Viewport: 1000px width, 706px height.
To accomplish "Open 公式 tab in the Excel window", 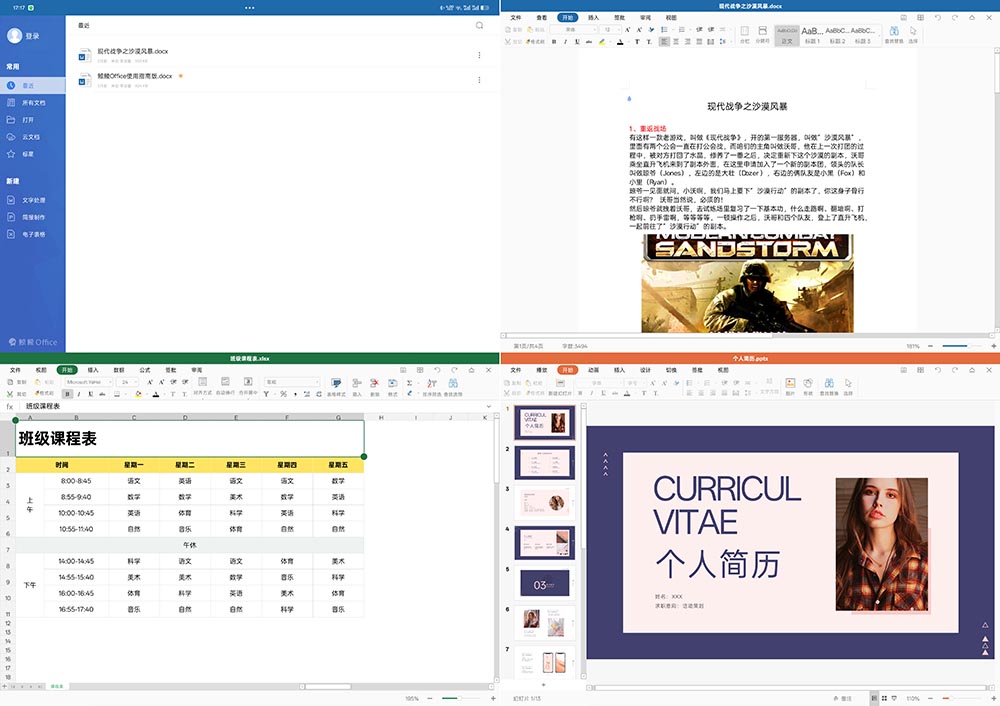I will coord(145,370).
